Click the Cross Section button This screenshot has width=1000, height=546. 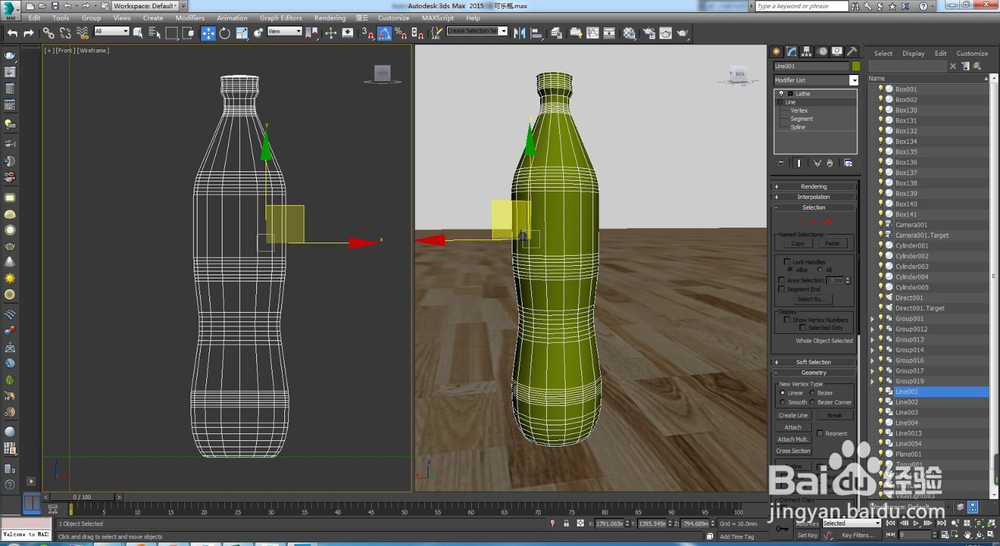click(793, 451)
